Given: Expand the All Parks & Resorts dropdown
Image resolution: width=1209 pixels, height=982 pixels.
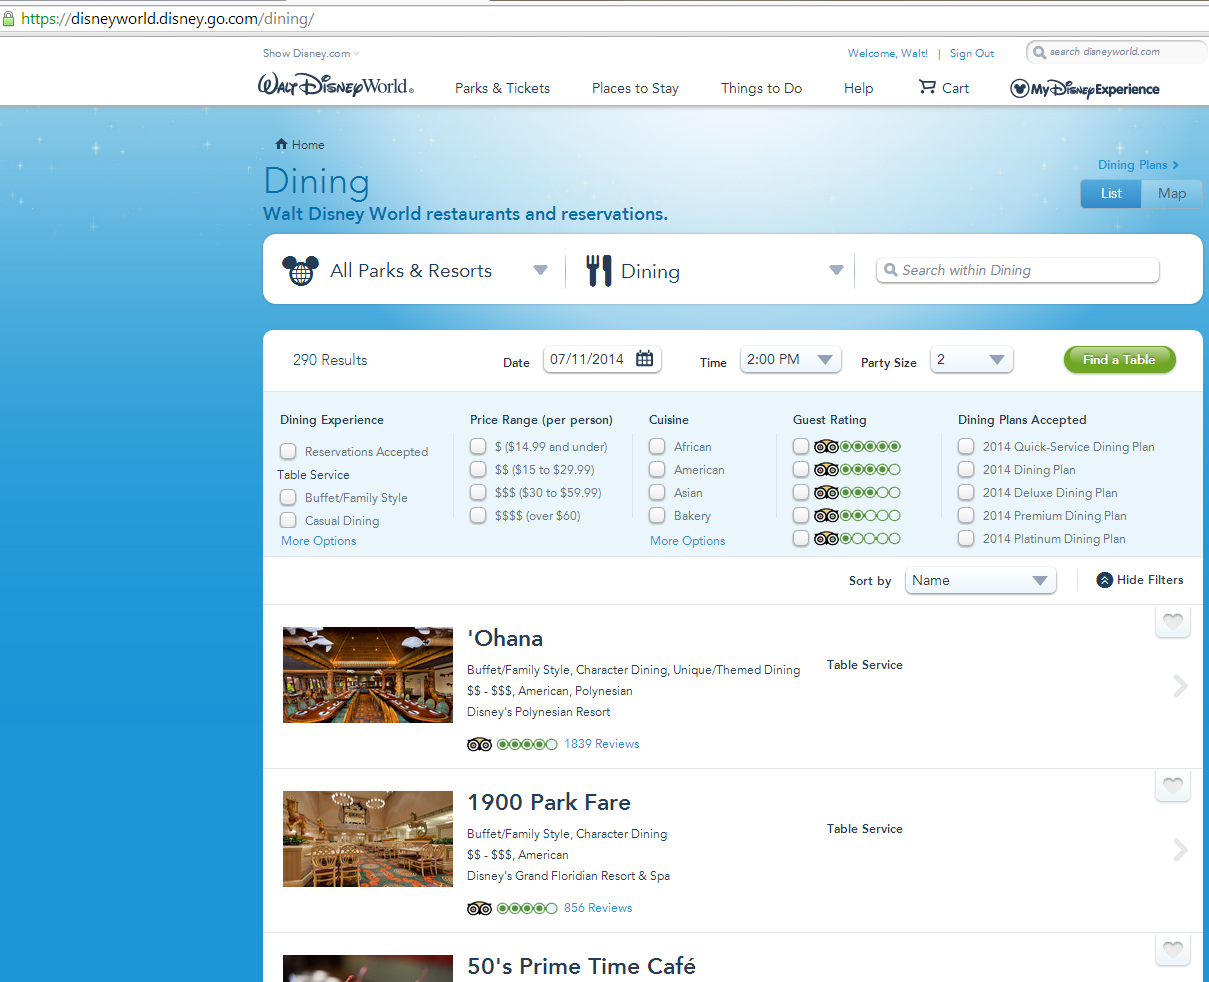Looking at the screenshot, I should (540, 270).
